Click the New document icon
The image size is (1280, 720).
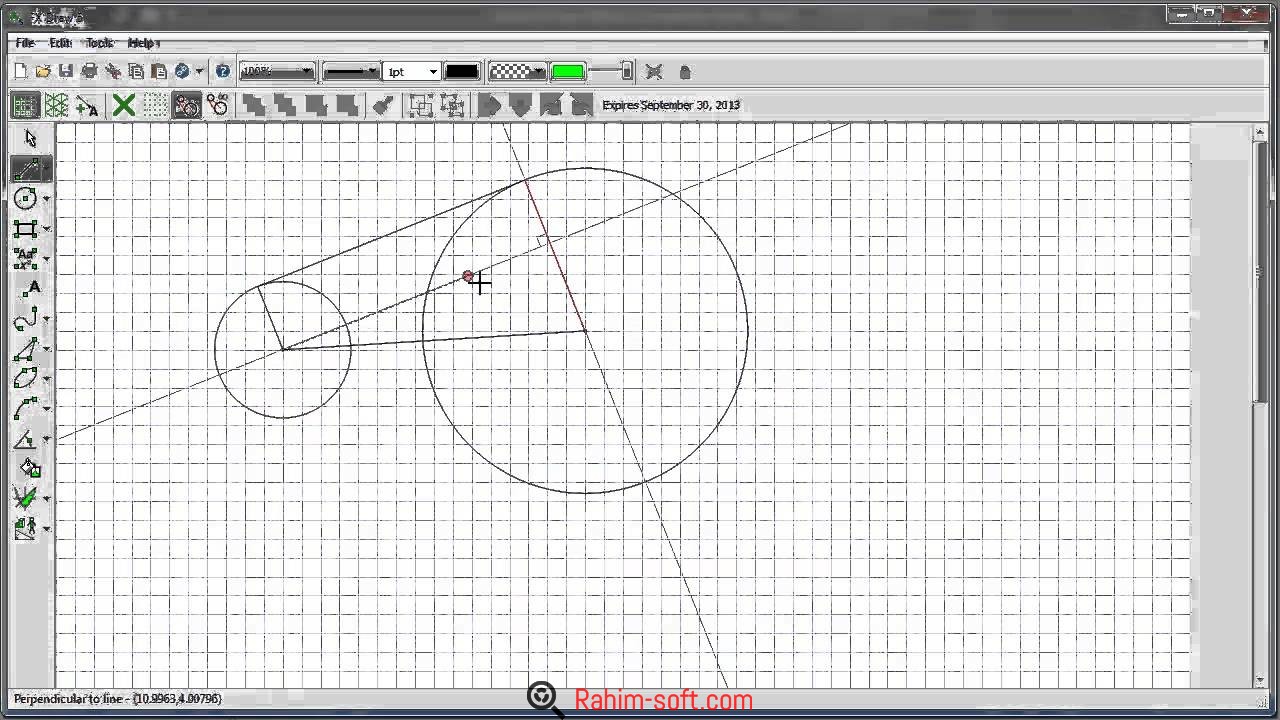point(21,72)
